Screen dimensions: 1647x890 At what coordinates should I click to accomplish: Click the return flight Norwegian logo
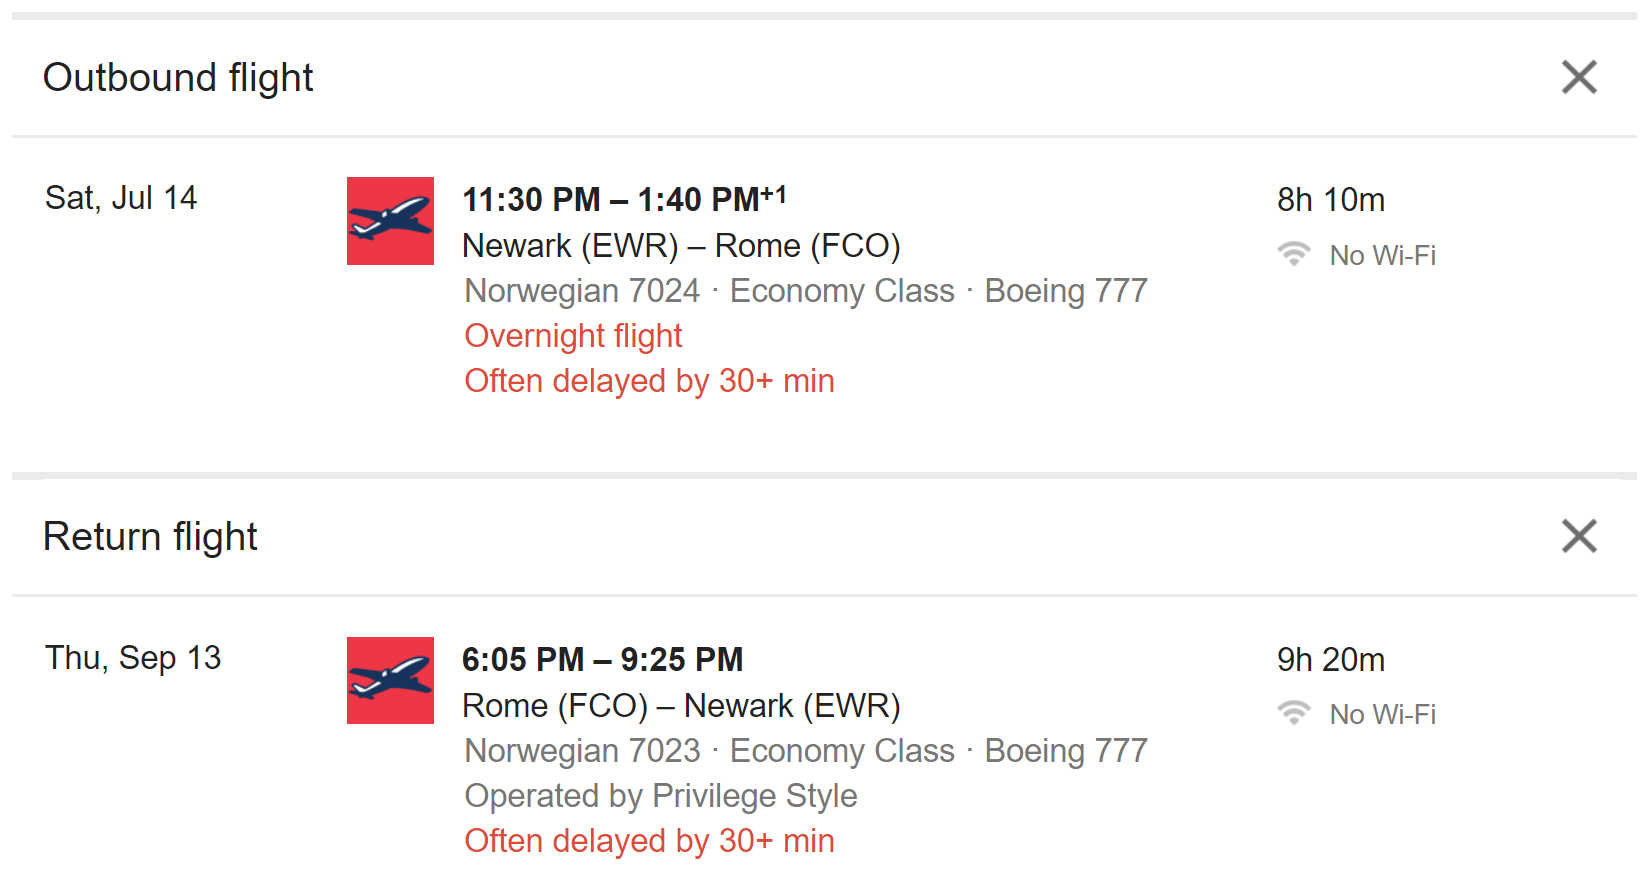pos(390,680)
